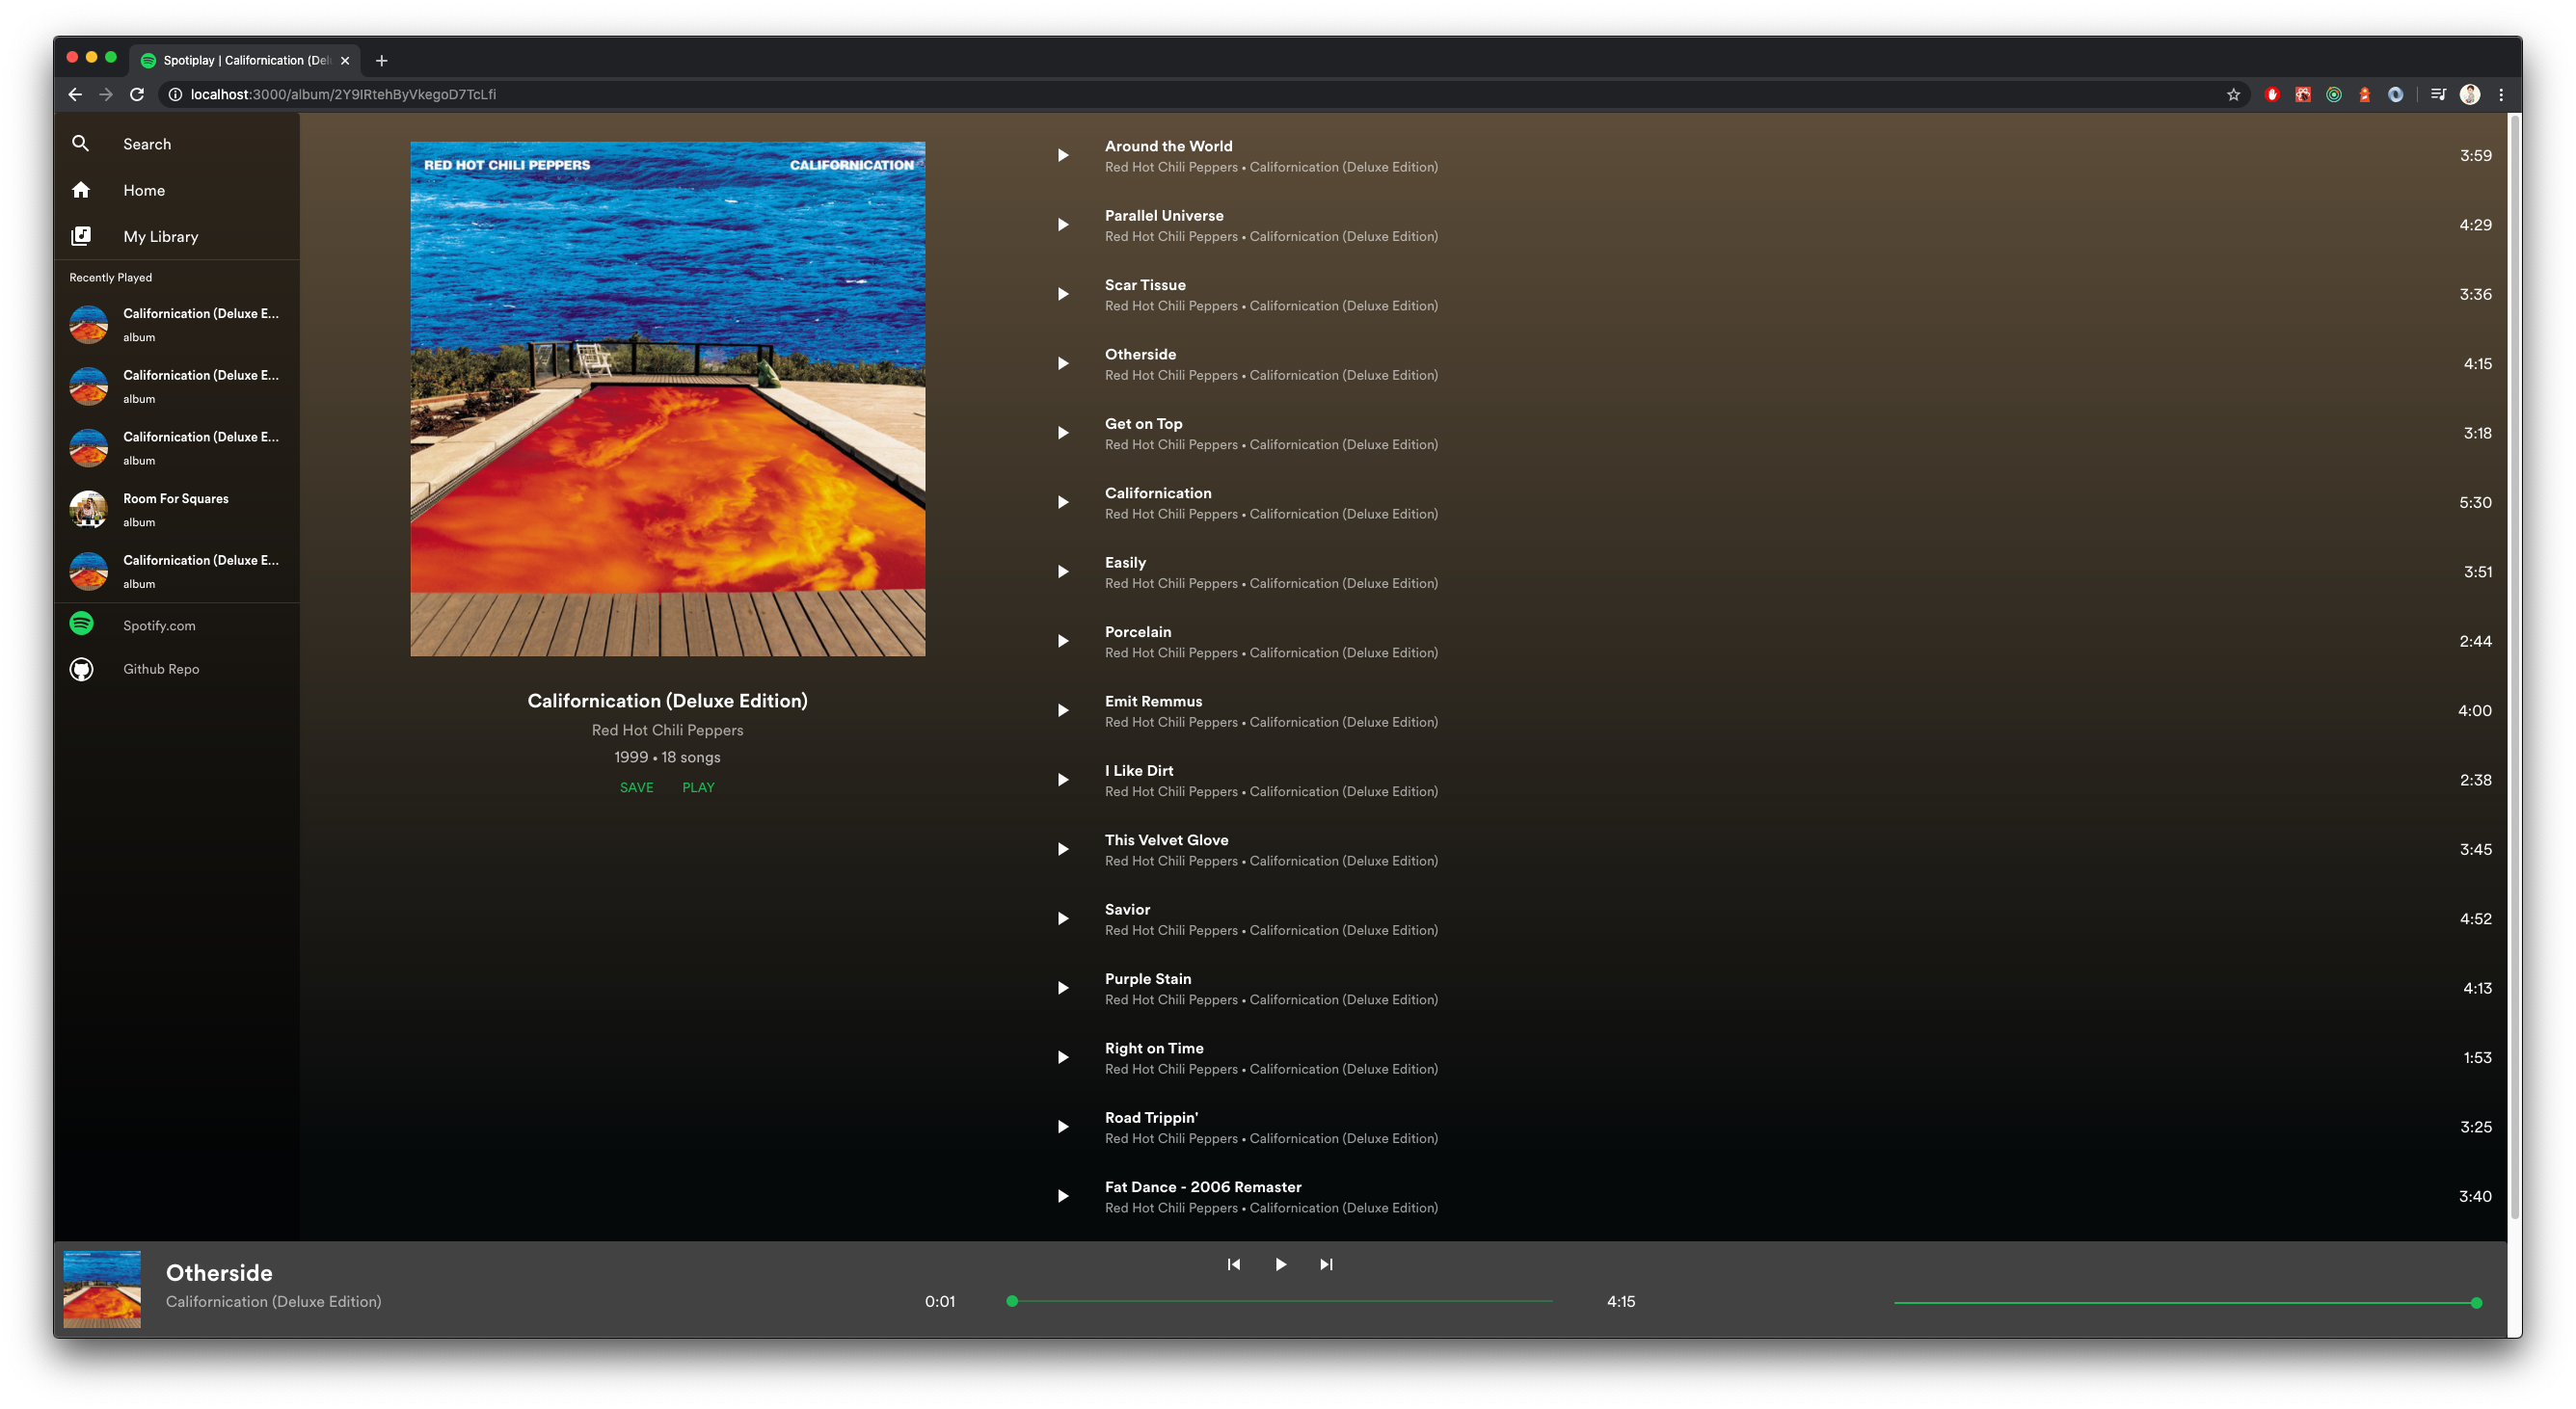2576x1409 pixels.
Task: Save the album with SAVE button
Action: (636, 787)
